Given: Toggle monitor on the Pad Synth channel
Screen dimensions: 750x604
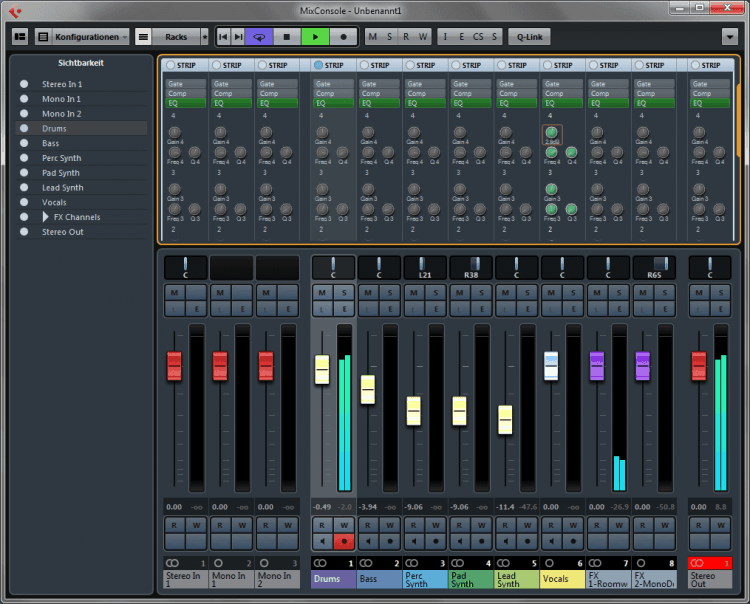Looking at the screenshot, I should pyautogui.click(x=460, y=541).
